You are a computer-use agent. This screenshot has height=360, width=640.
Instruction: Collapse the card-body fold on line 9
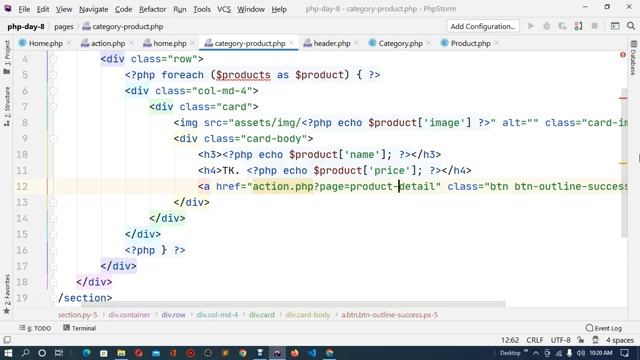click(53, 139)
